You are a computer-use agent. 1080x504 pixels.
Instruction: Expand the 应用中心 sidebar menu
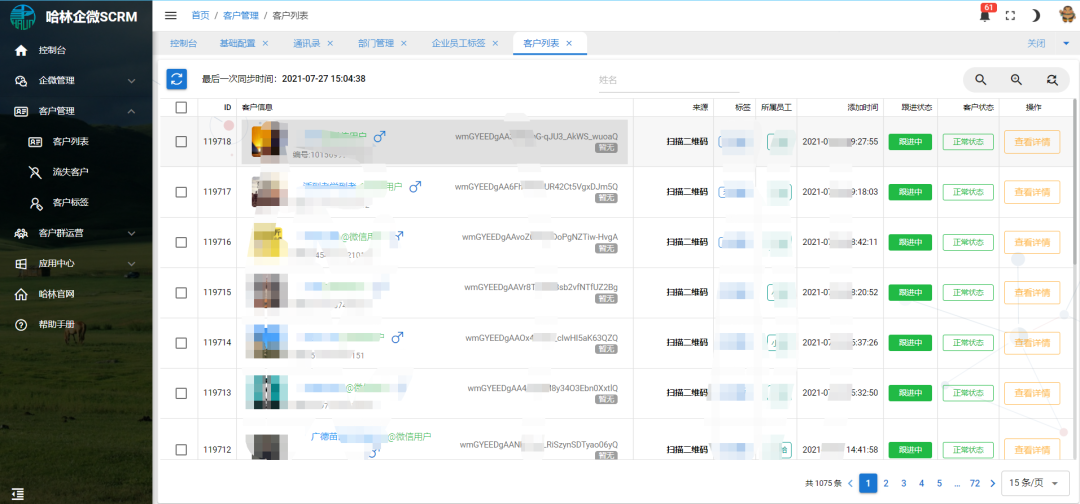point(76,264)
